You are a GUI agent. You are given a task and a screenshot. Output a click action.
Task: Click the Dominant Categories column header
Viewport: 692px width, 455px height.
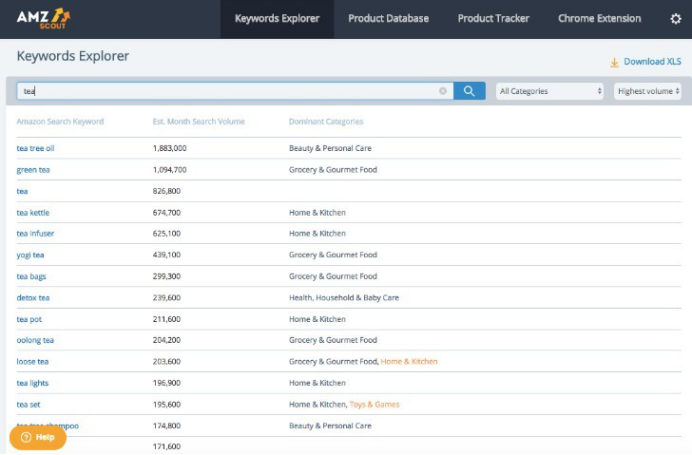[326, 121]
